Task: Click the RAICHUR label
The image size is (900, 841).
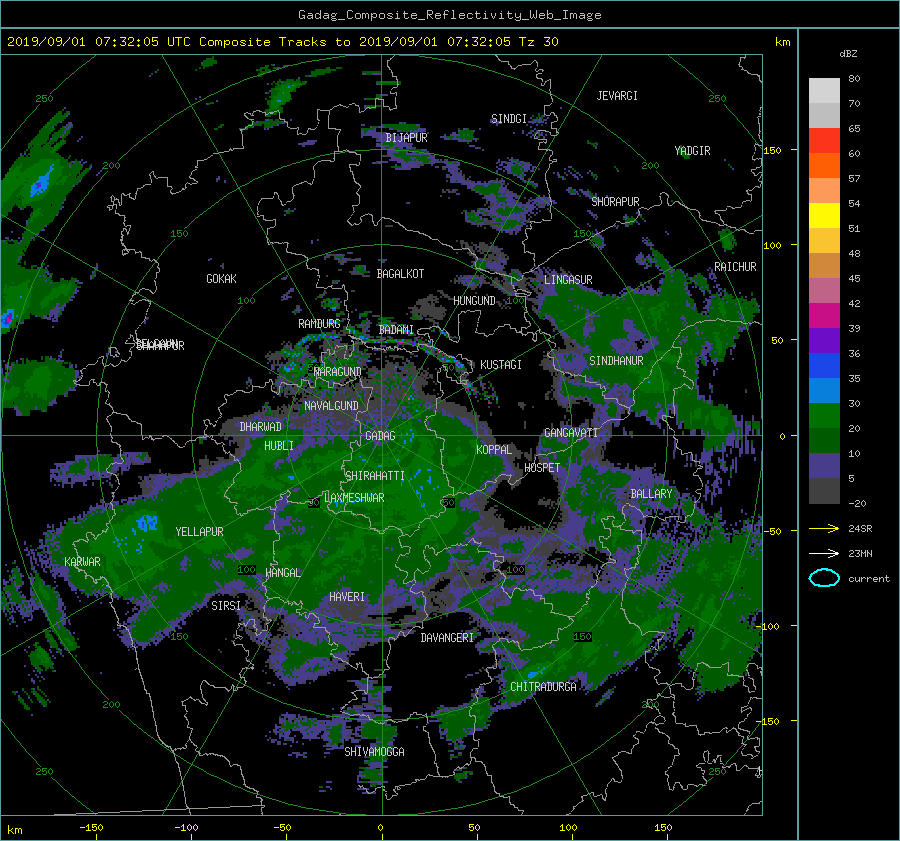Action: (735, 267)
